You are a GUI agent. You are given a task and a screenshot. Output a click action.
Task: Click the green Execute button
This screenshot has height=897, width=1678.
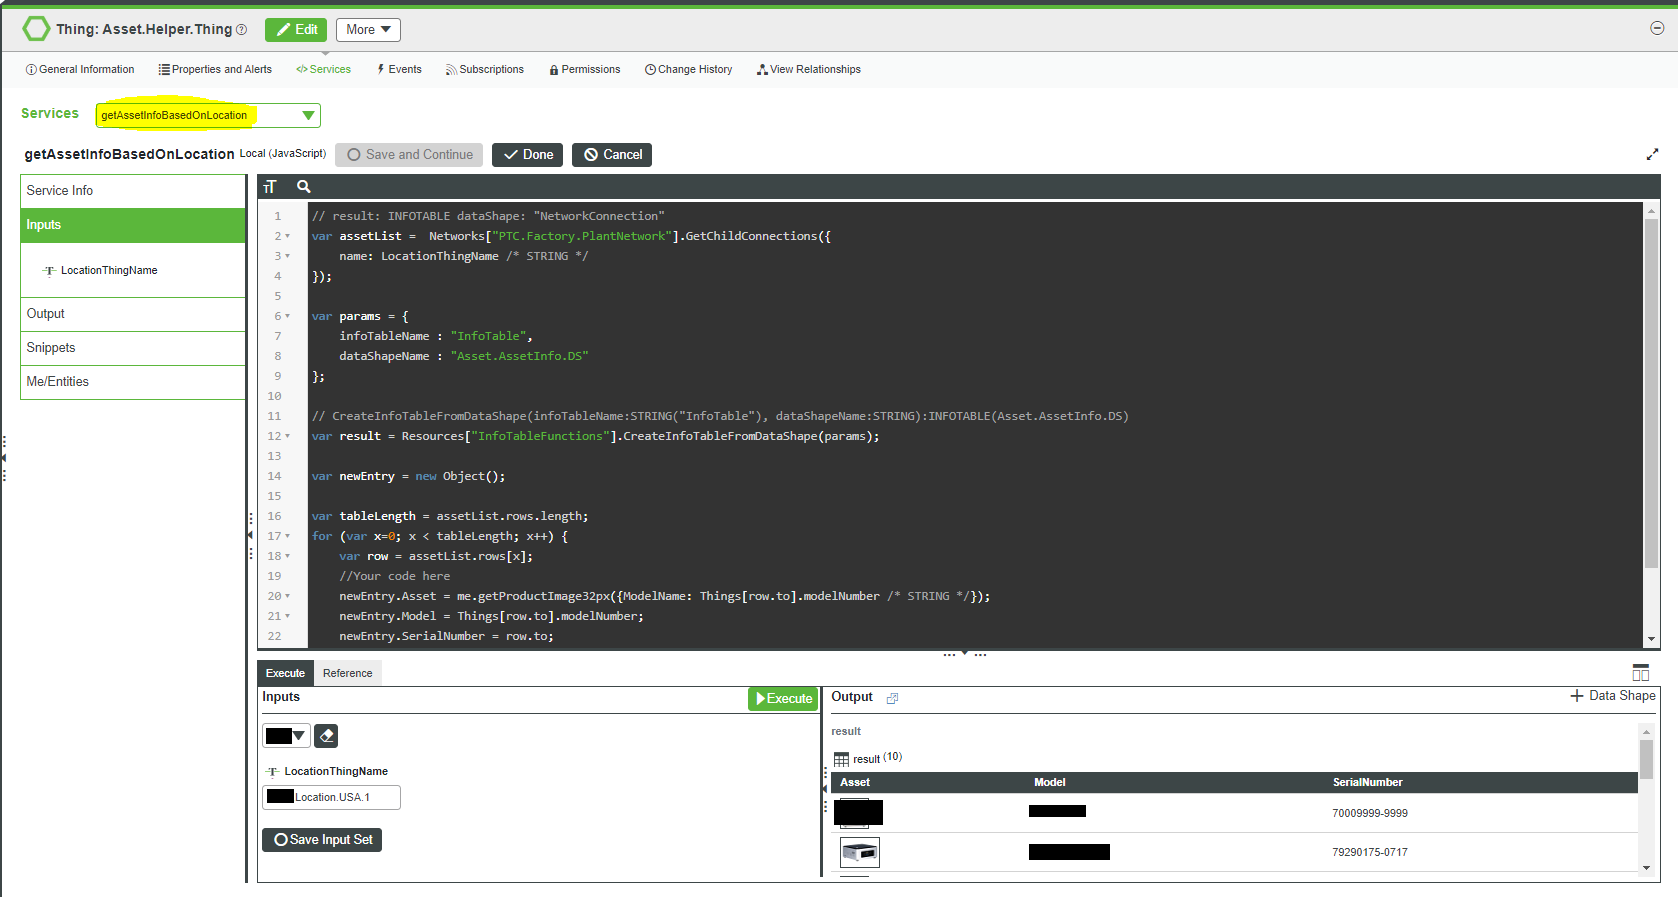(x=783, y=698)
